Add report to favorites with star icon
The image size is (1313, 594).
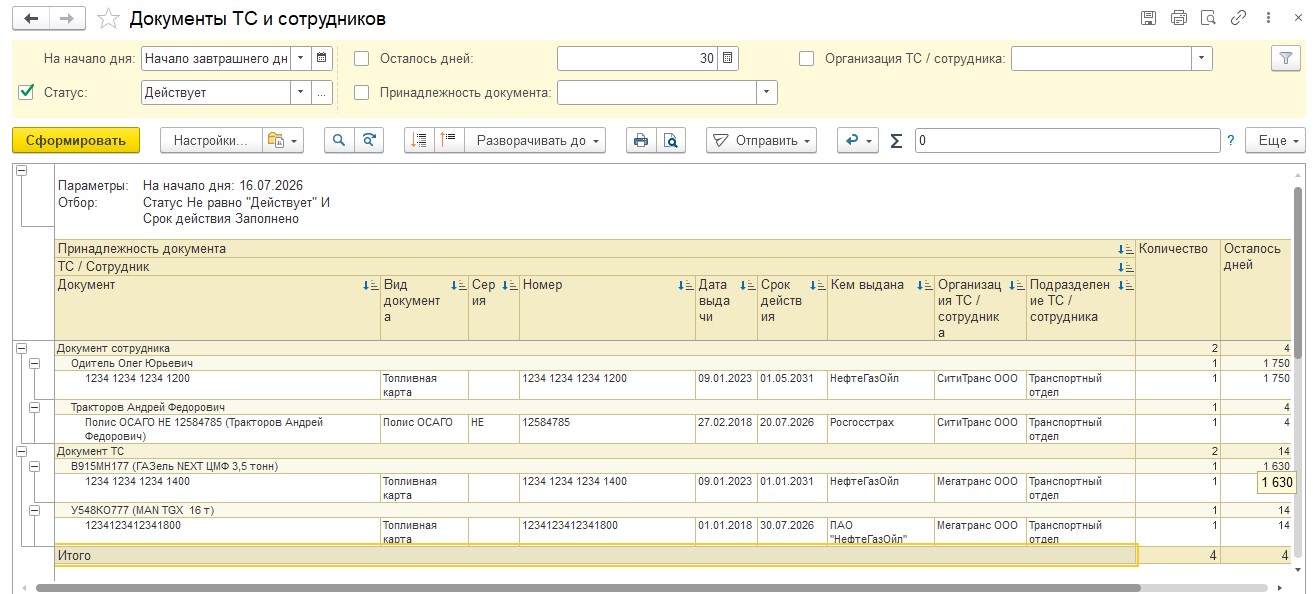pyautogui.click(x=111, y=19)
